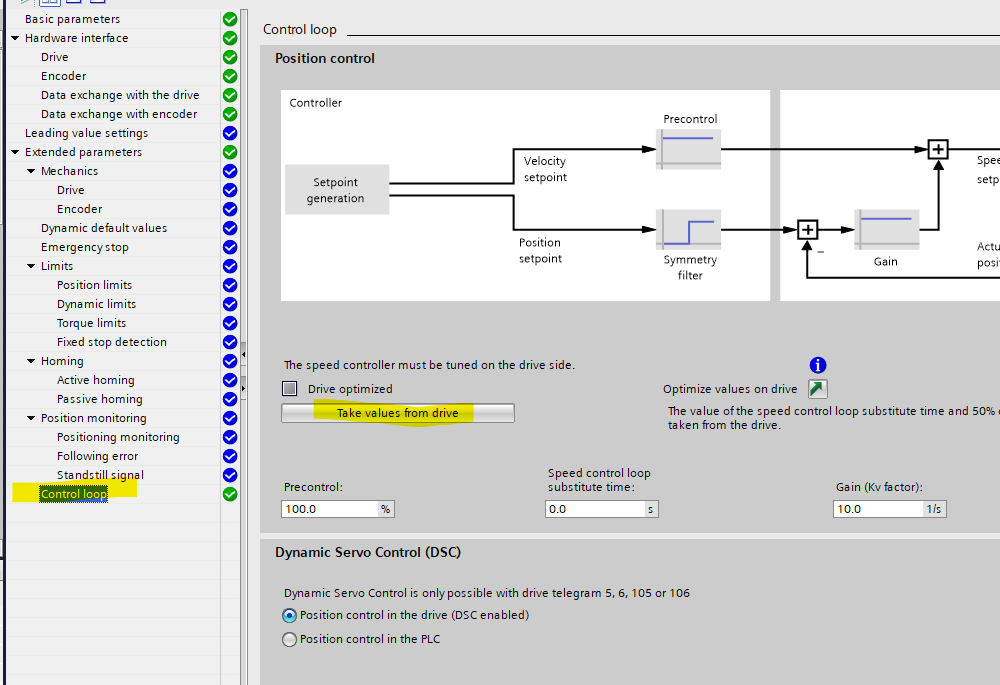1000x685 pixels.
Task: Collapse the Mechanics tree node
Action: coord(31,171)
